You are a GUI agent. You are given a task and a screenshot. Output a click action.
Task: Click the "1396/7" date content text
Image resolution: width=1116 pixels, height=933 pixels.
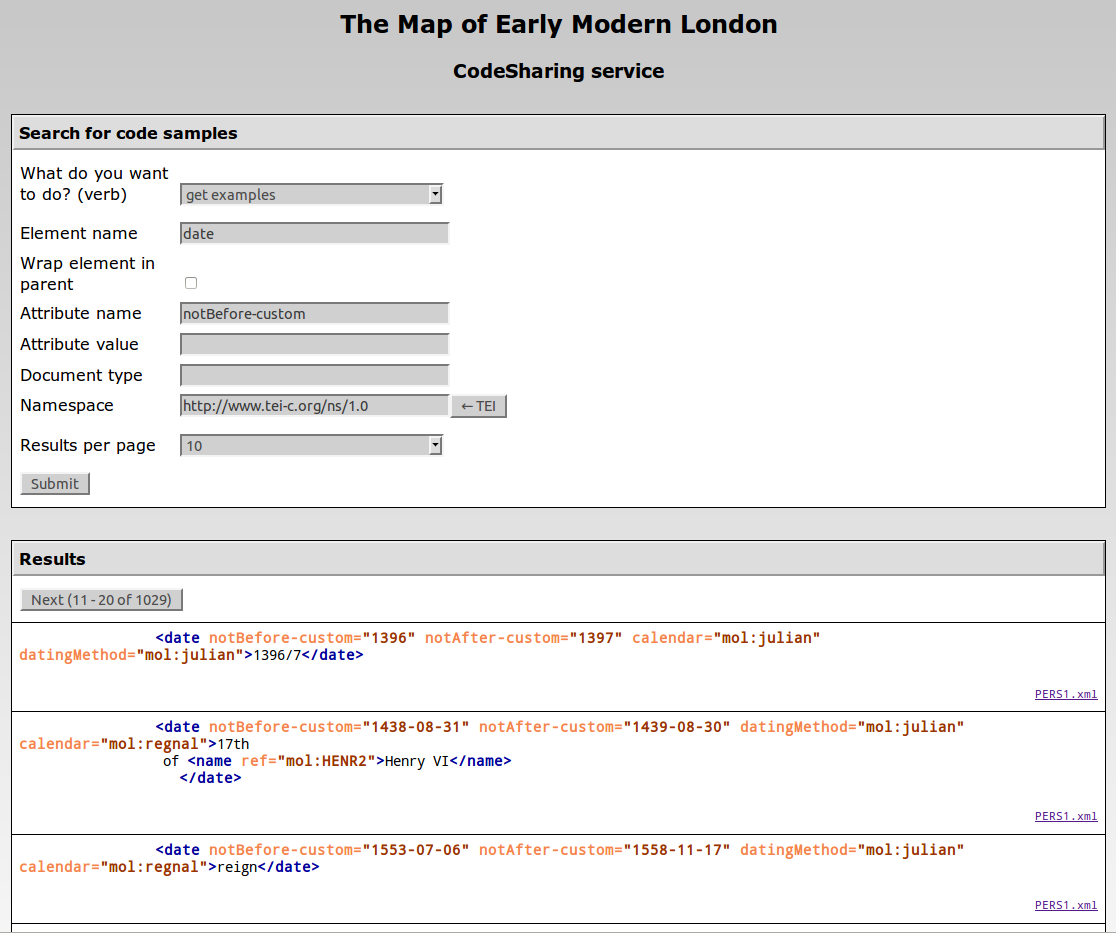click(x=278, y=655)
